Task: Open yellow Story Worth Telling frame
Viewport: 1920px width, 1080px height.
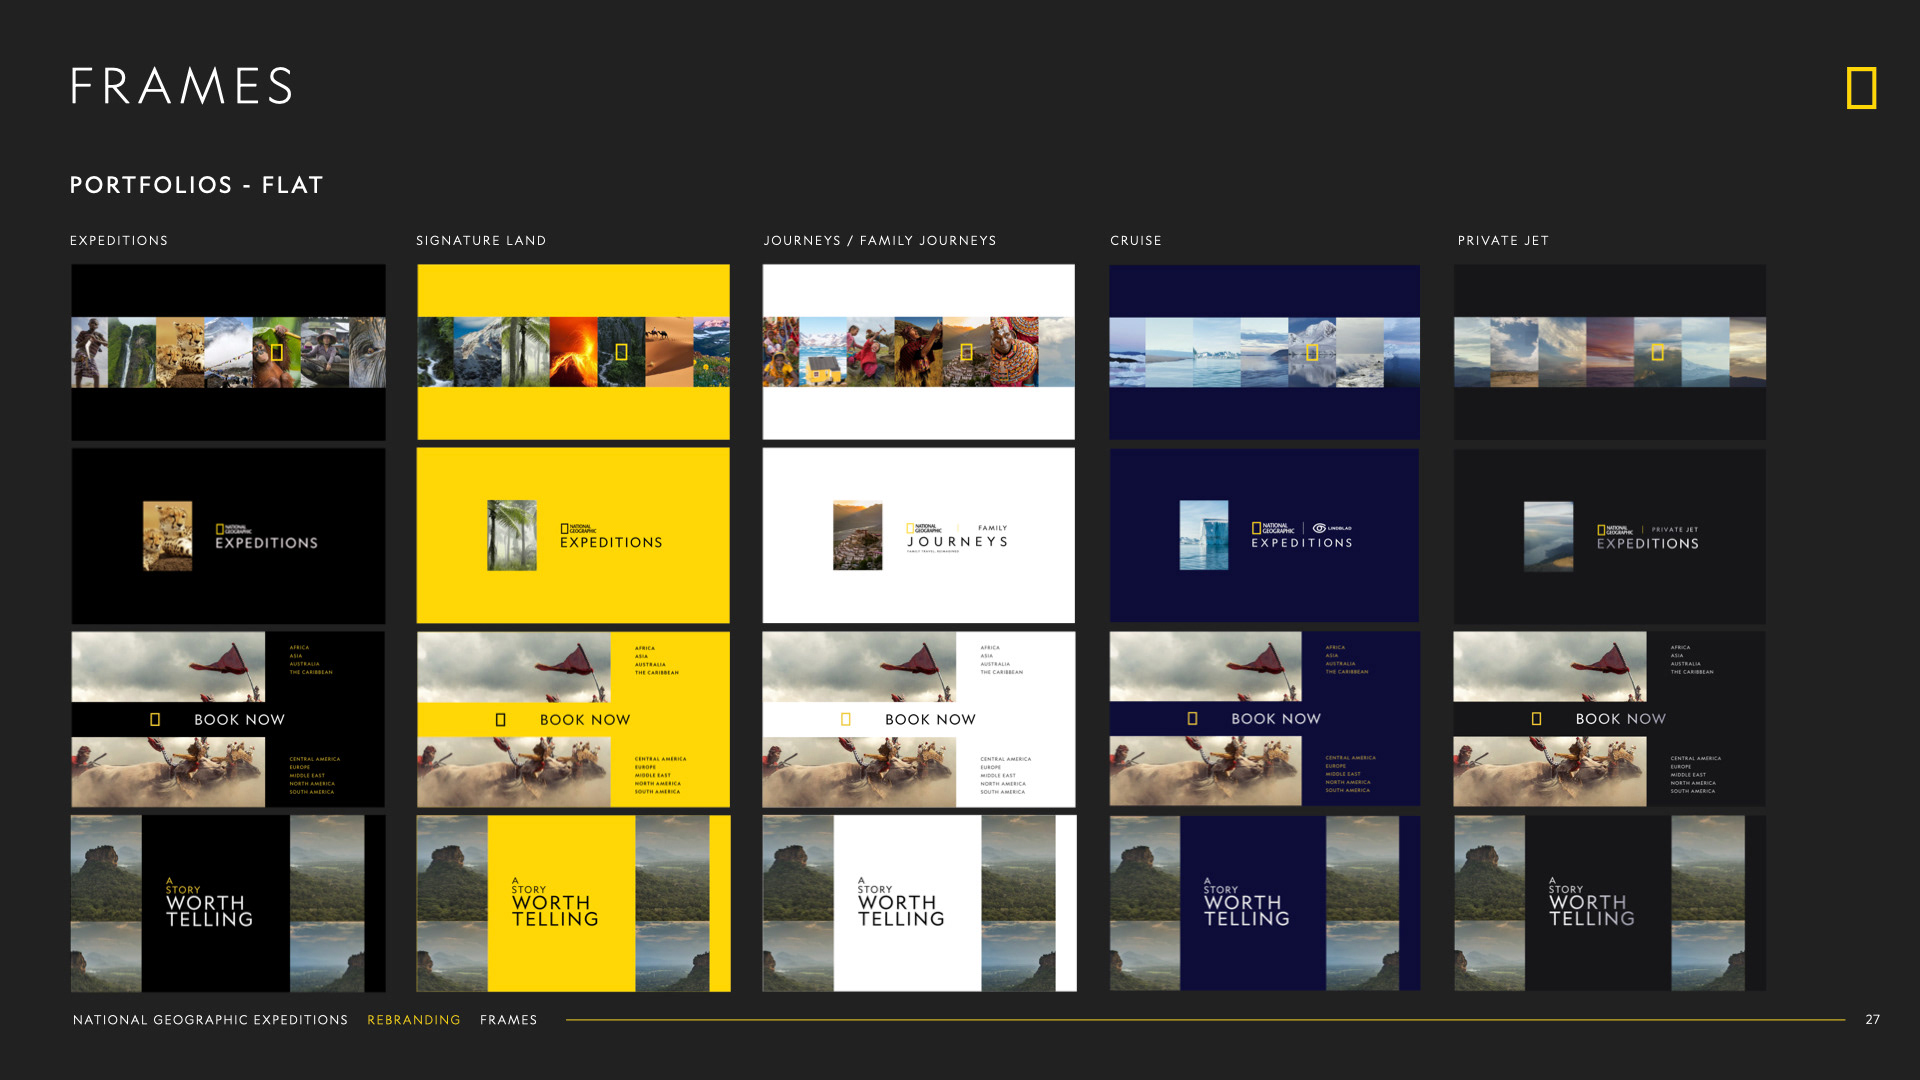Action: (573, 903)
